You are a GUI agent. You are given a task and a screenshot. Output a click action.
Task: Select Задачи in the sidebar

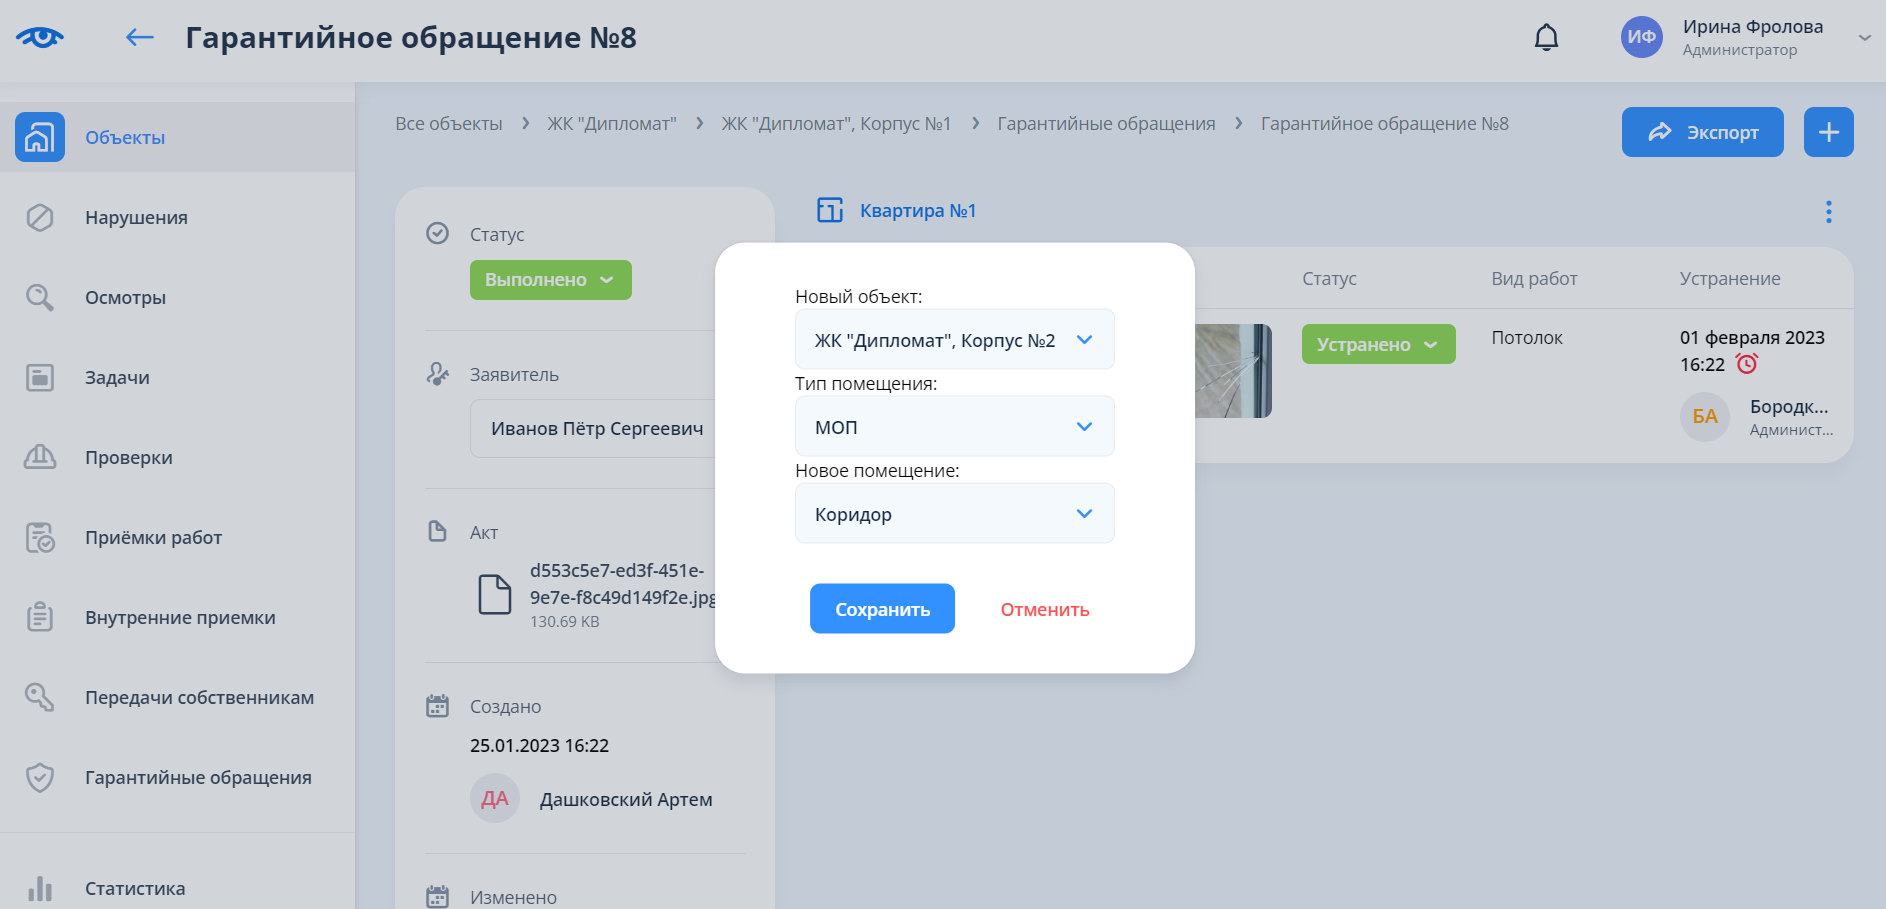click(x=117, y=378)
